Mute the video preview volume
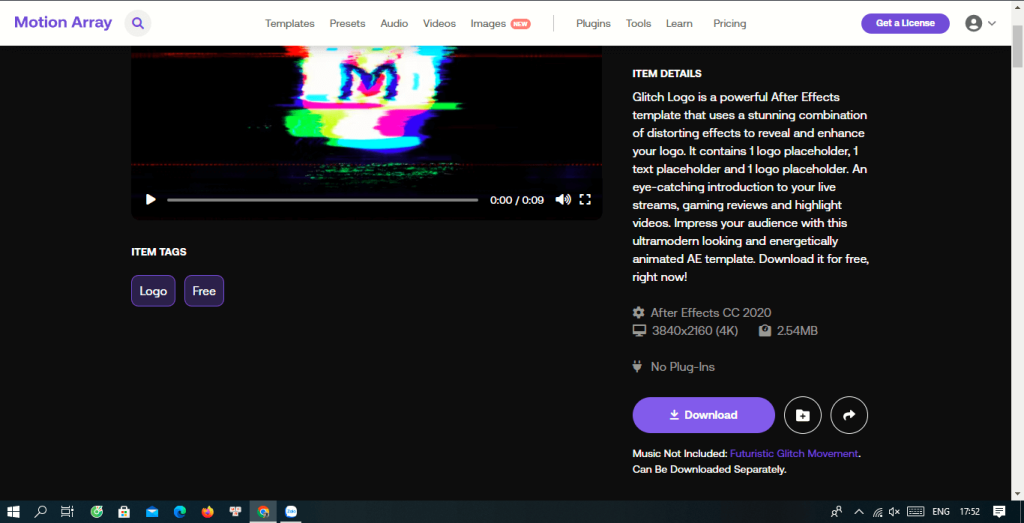 point(563,199)
